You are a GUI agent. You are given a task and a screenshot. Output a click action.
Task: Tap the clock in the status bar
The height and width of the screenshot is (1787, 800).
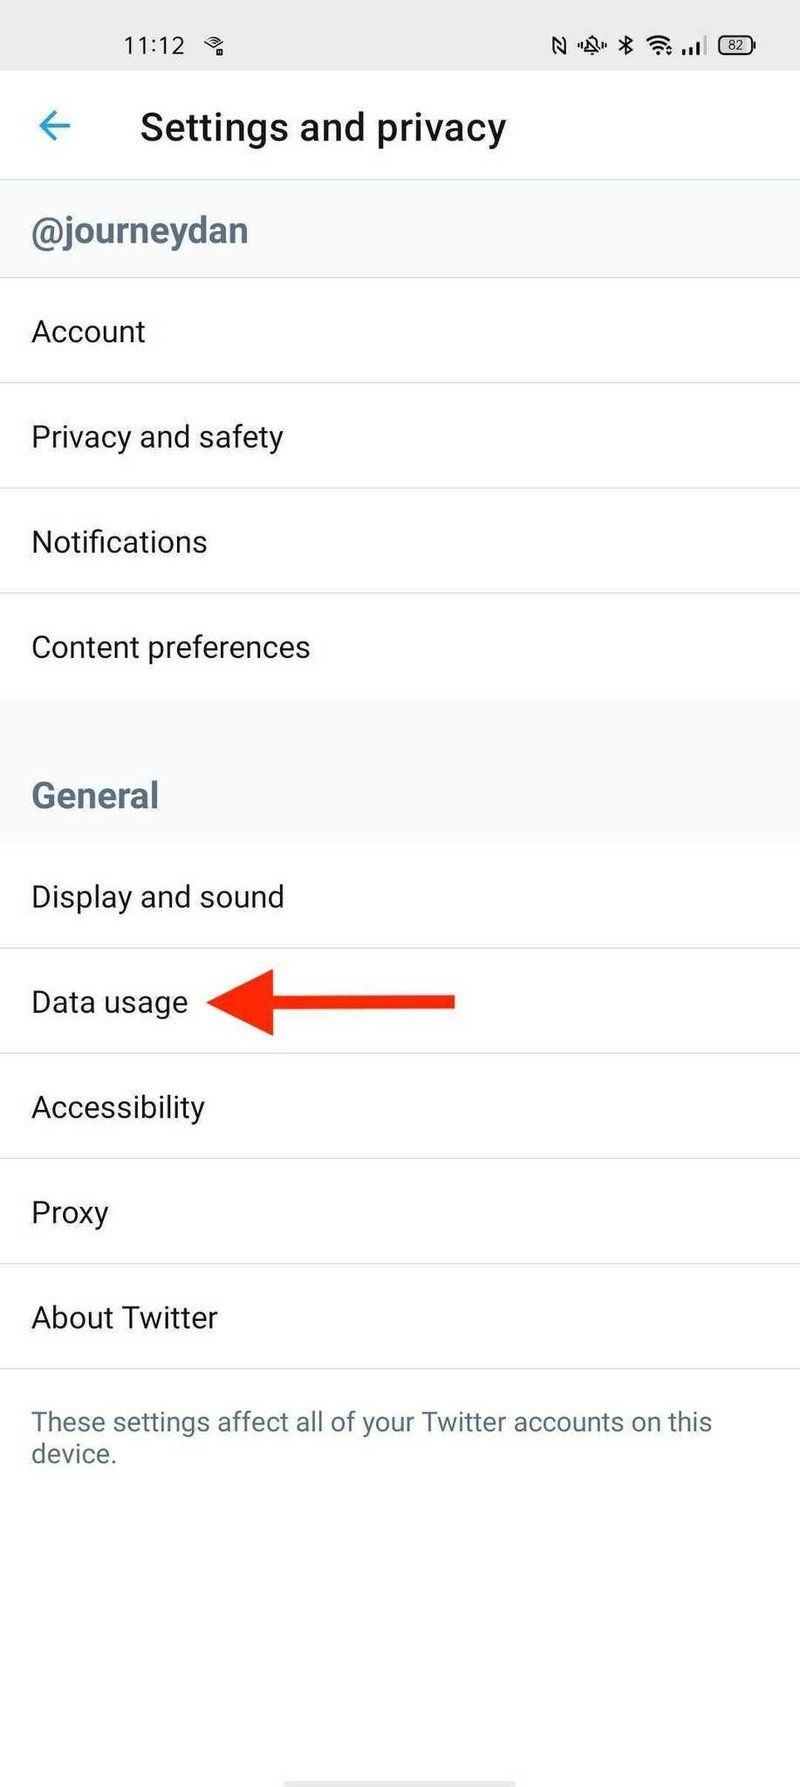pos(154,43)
